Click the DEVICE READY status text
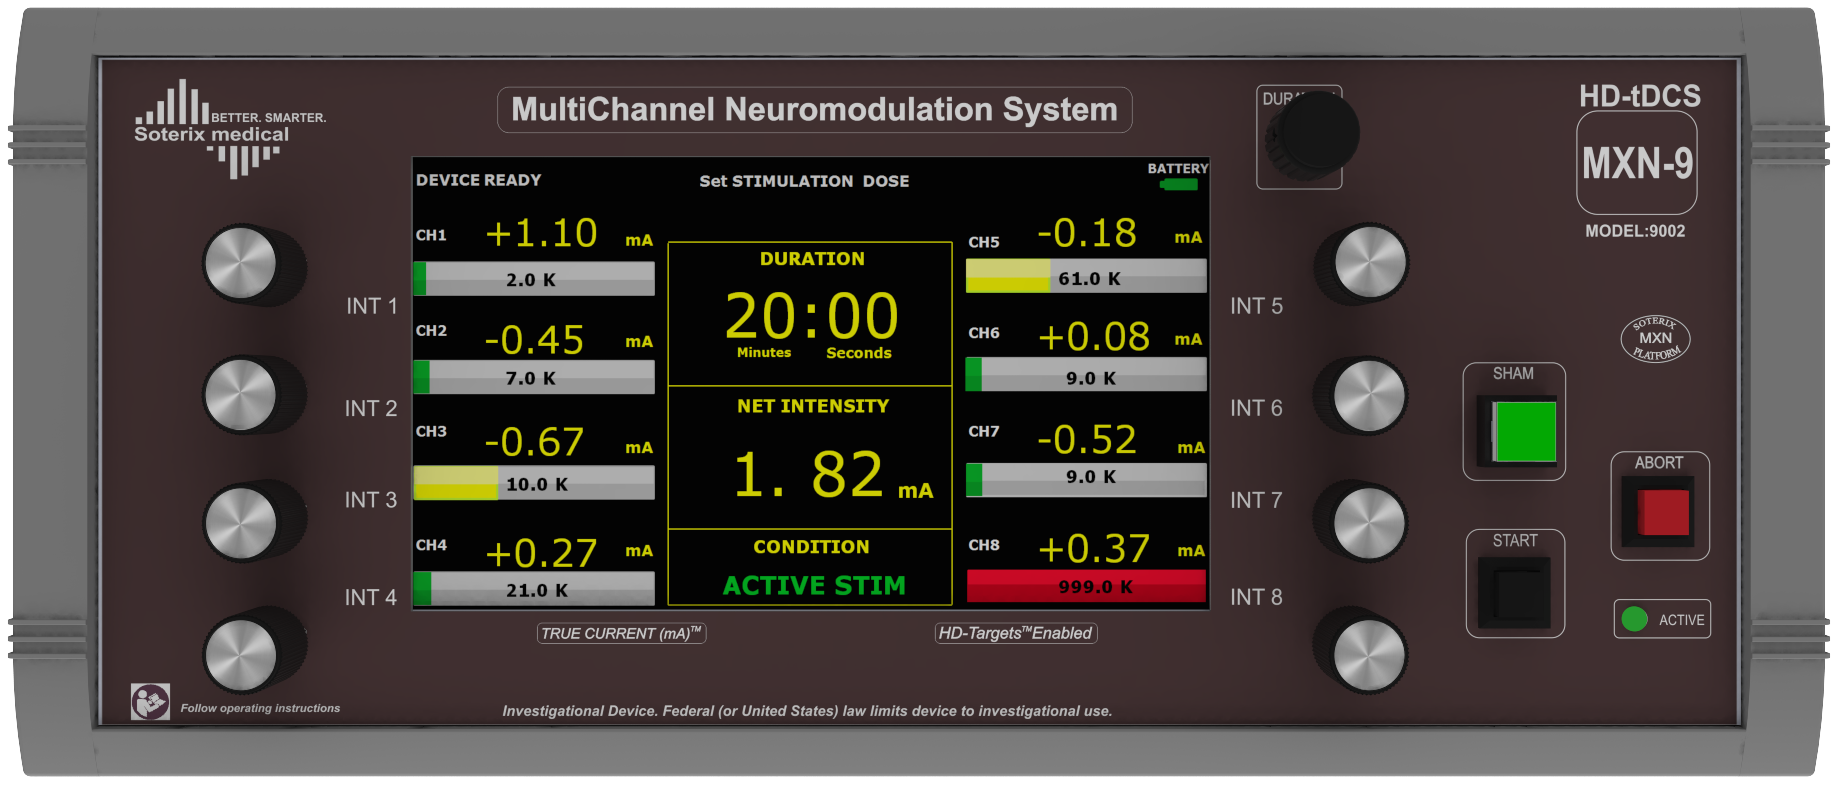 pos(478,180)
